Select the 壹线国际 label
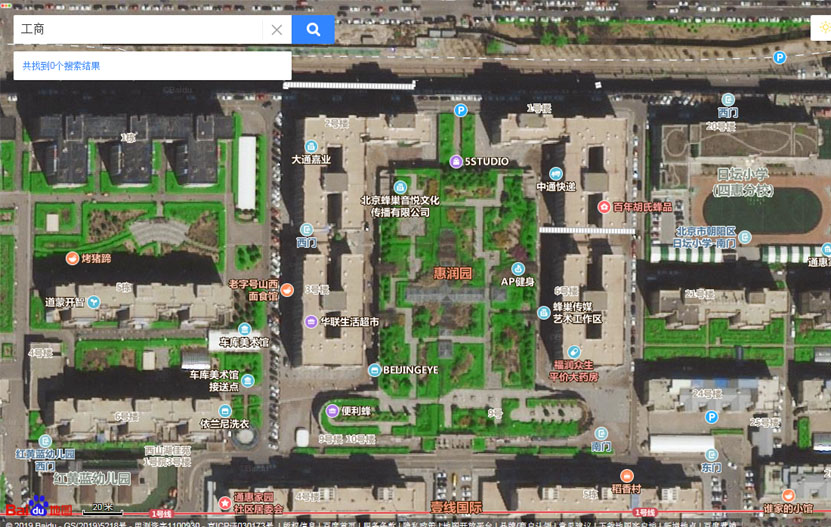Image resolution: width=831 pixels, height=527 pixels. [456, 507]
